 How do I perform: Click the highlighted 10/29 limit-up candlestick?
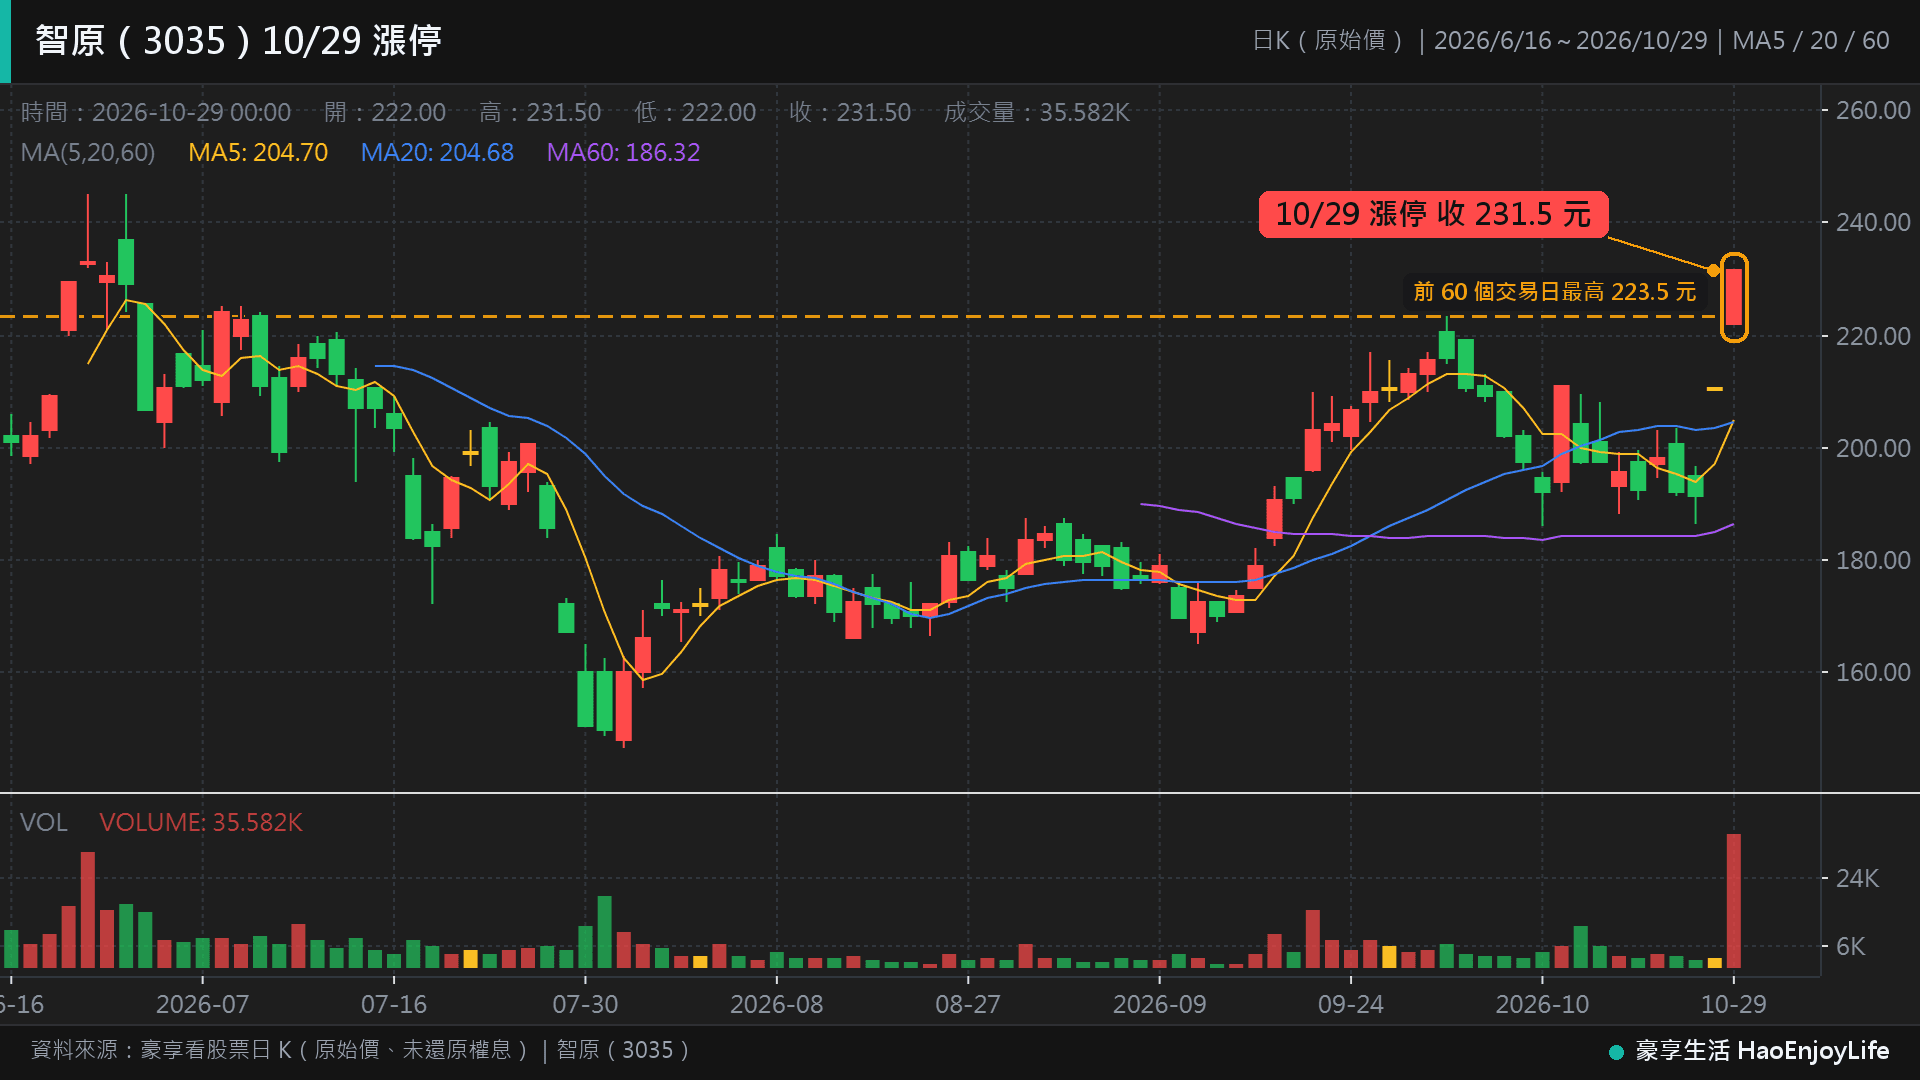[x=1734, y=297]
